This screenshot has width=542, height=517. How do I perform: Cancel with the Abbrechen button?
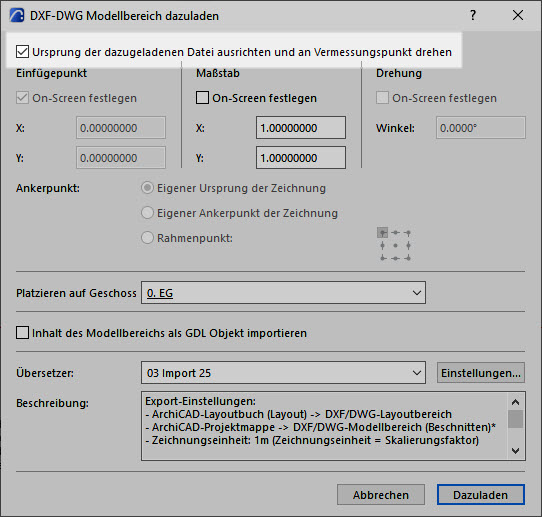tap(381, 495)
